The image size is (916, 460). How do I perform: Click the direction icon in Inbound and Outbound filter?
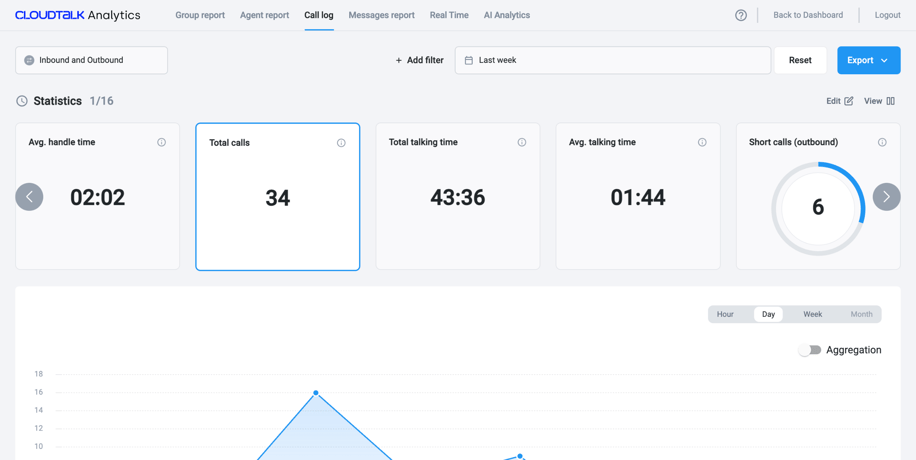(29, 60)
